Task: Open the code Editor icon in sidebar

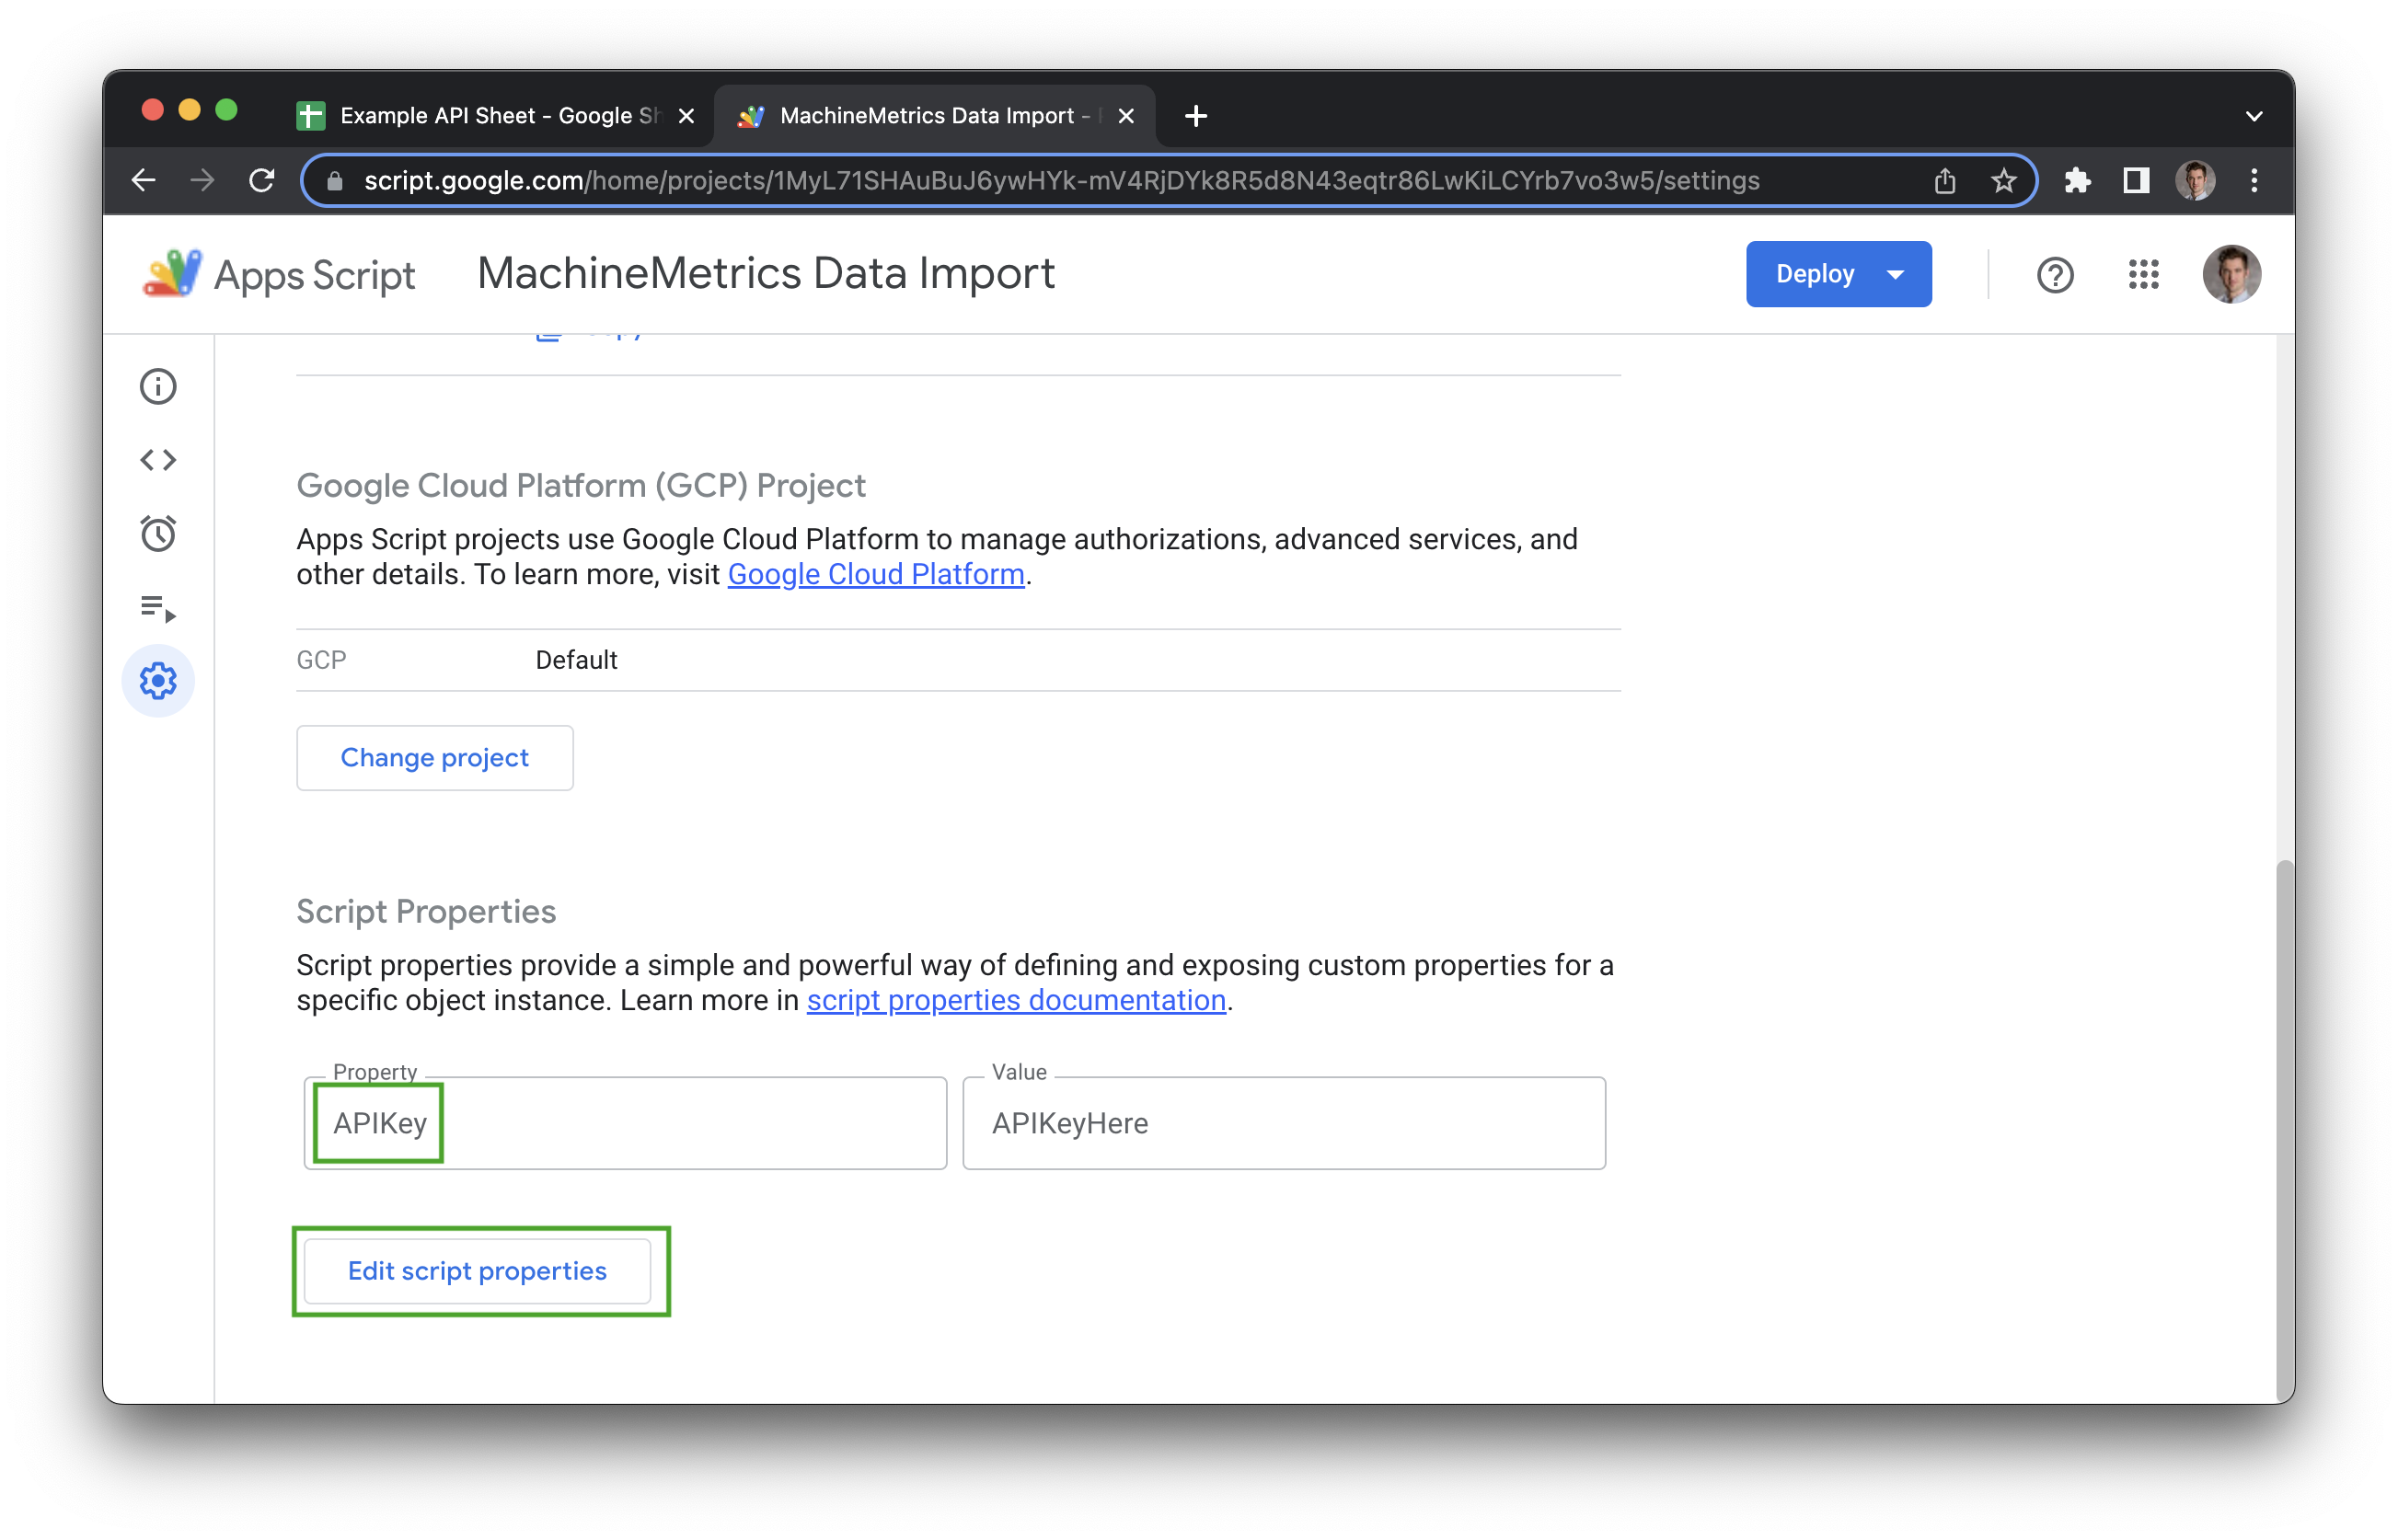Action: tap(158, 460)
